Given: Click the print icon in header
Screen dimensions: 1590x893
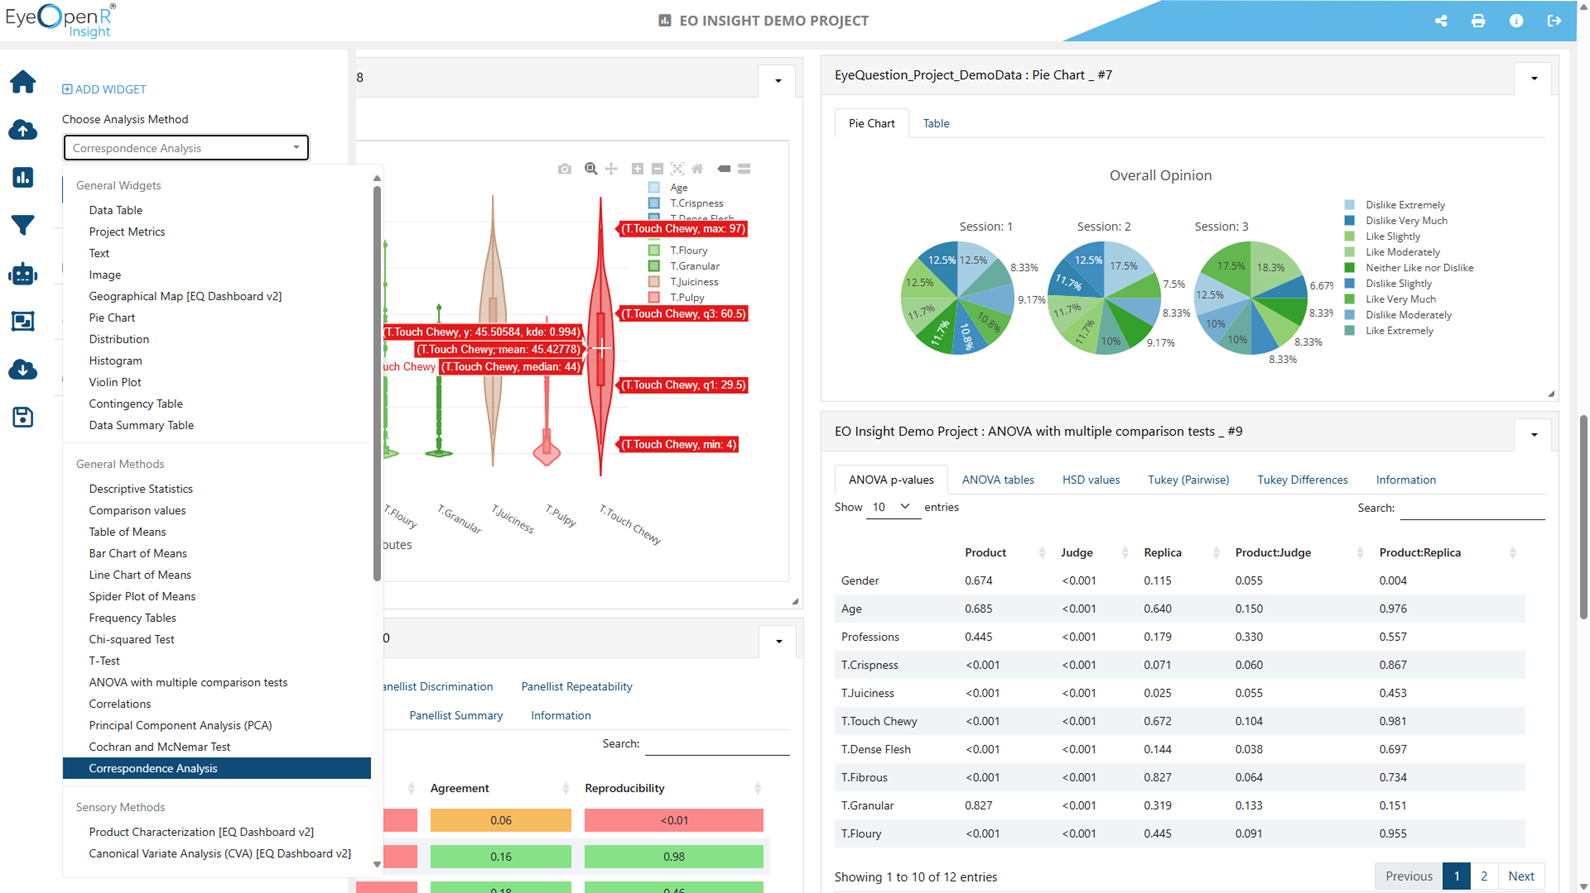Looking at the screenshot, I should [1478, 20].
